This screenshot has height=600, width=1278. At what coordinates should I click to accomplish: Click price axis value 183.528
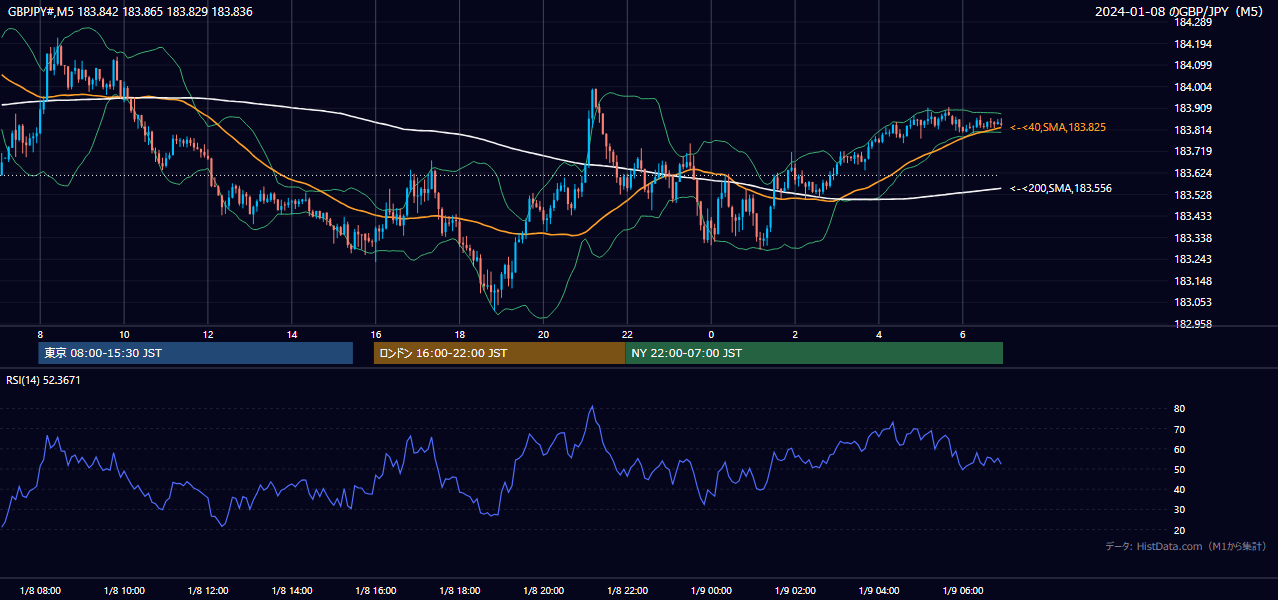coord(1193,195)
